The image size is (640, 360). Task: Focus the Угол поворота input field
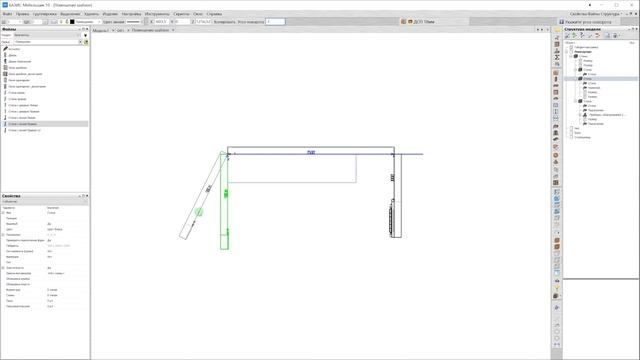point(275,22)
